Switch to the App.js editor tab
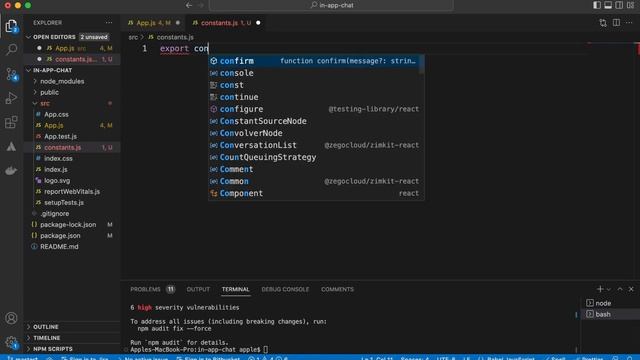The width and height of the screenshot is (640, 360). click(x=153, y=23)
